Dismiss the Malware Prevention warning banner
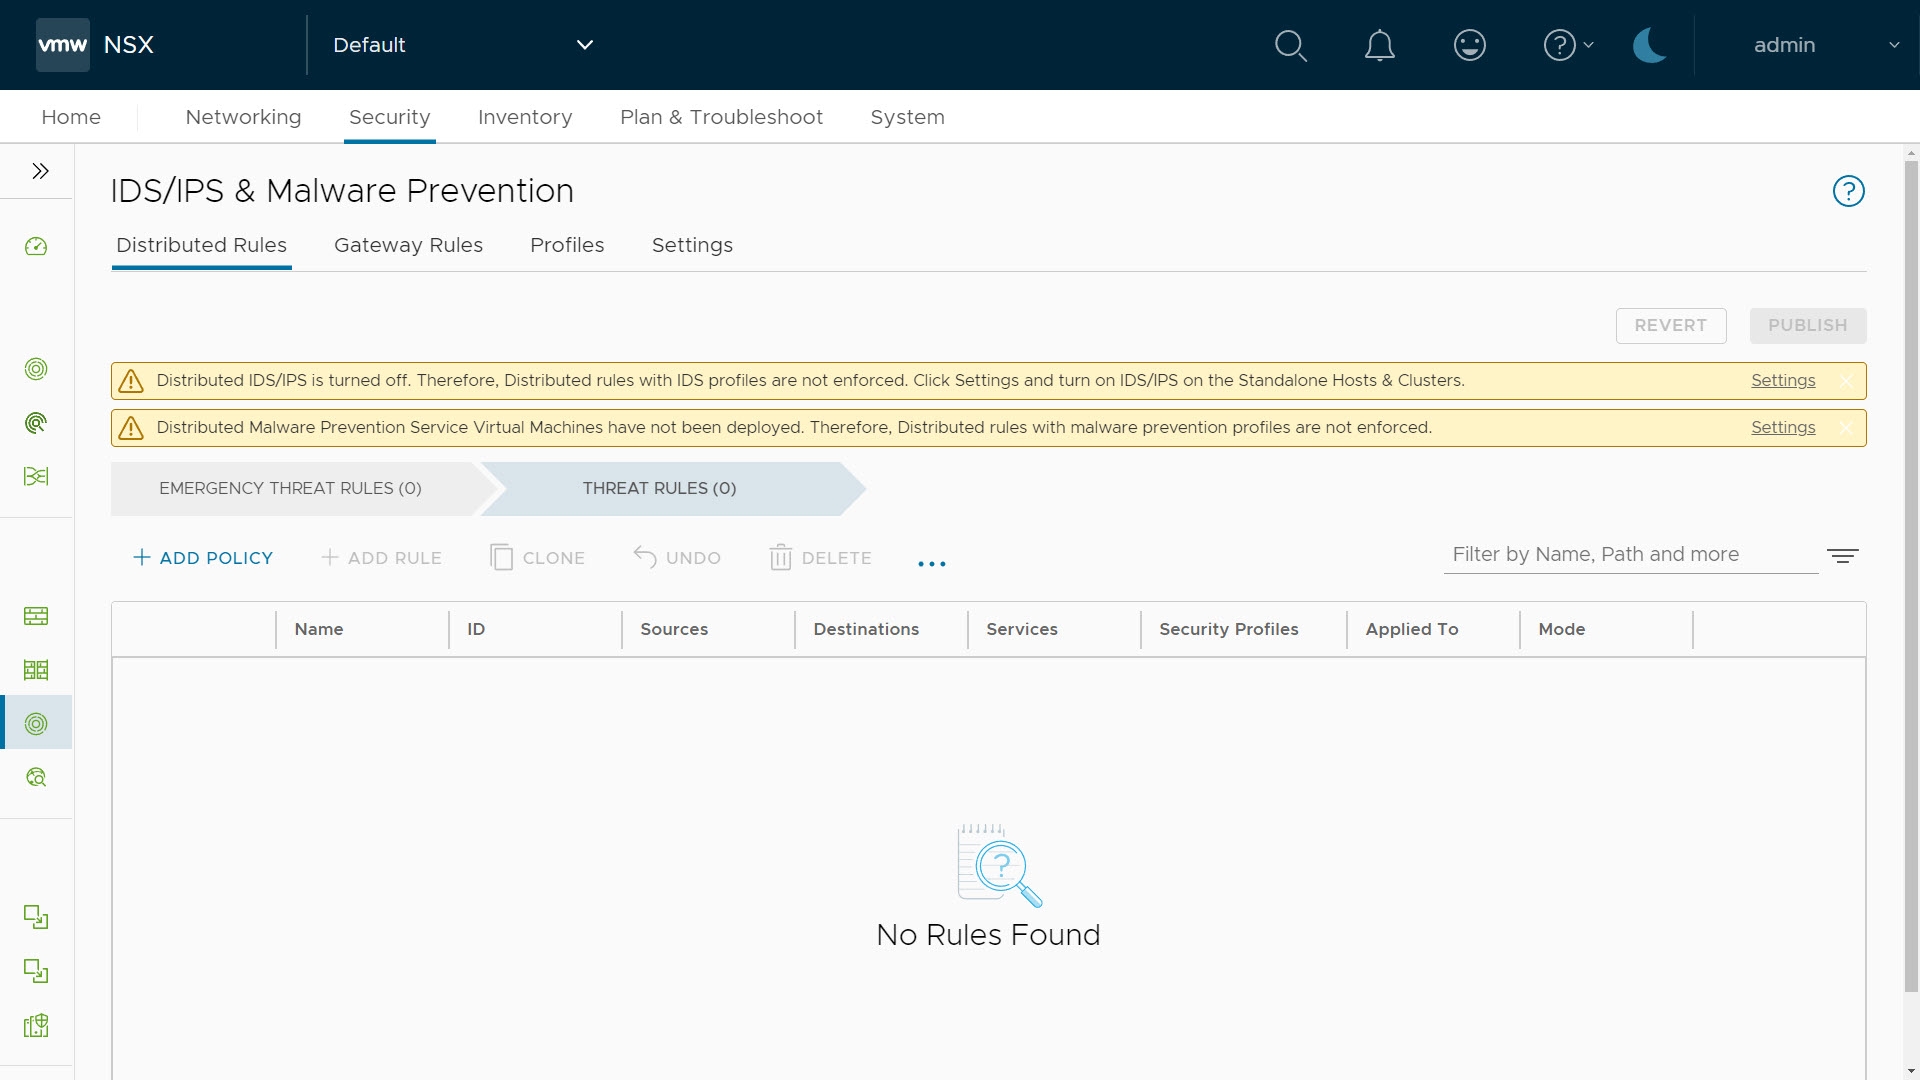 pyautogui.click(x=1846, y=428)
